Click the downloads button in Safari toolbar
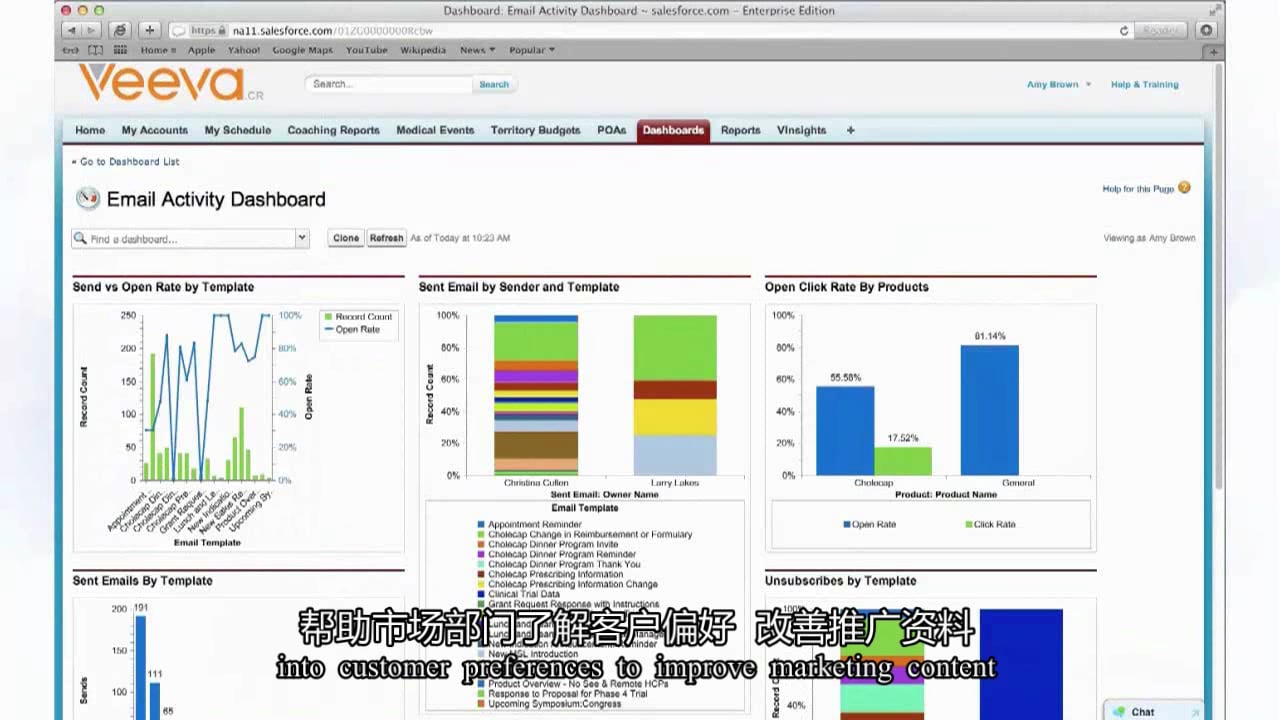The width and height of the screenshot is (1280, 720). click(x=1207, y=31)
